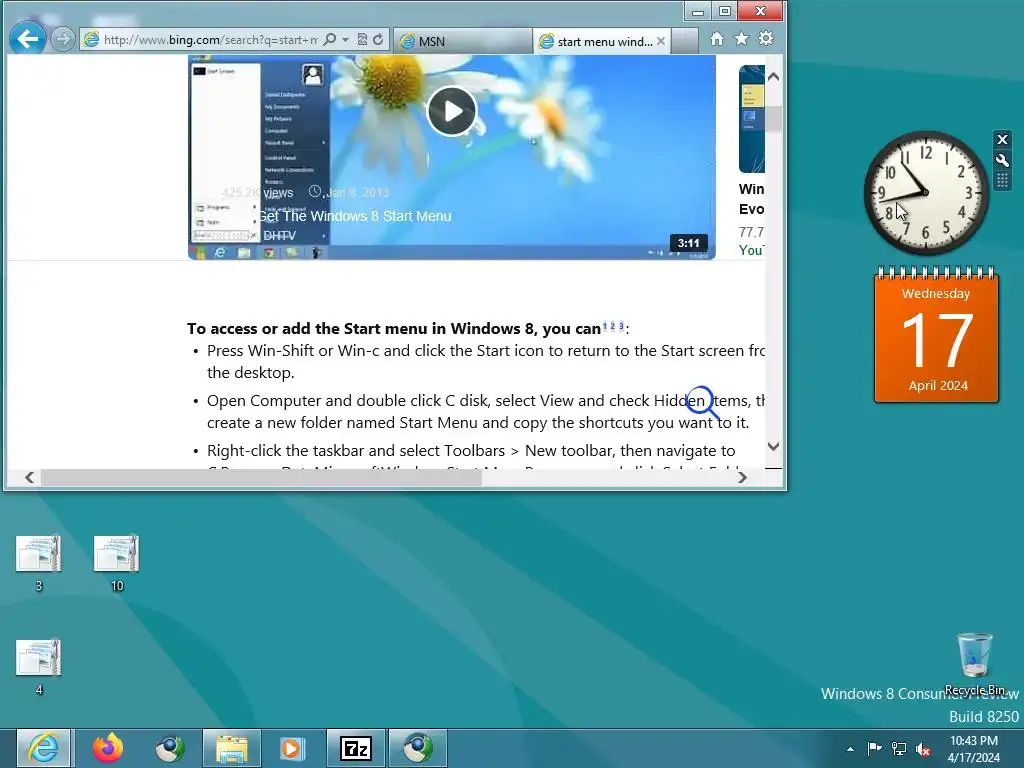The width and height of the screenshot is (1024, 768).
Task: Click the DHTV channel name on video
Action: (x=280, y=236)
